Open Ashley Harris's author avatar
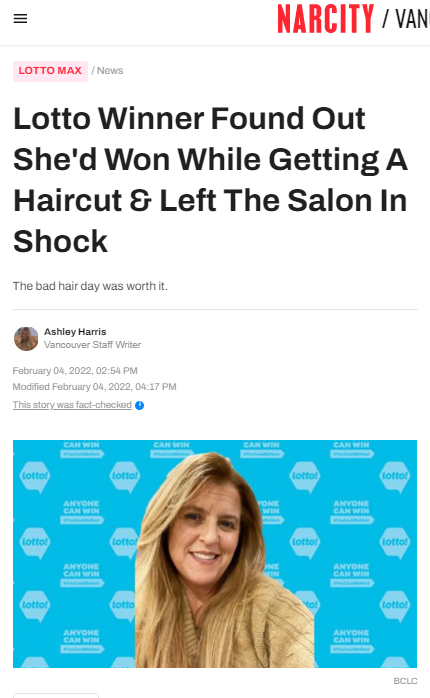The image size is (430, 698). pyautogui.click(x=26, y=338)
